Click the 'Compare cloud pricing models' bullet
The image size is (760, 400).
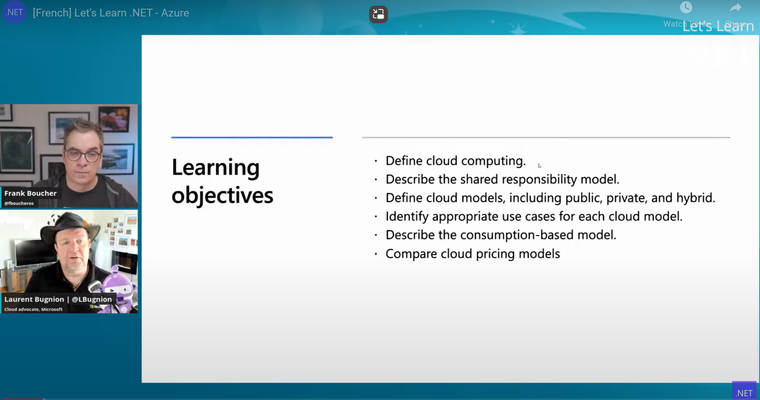click(473, 254)
